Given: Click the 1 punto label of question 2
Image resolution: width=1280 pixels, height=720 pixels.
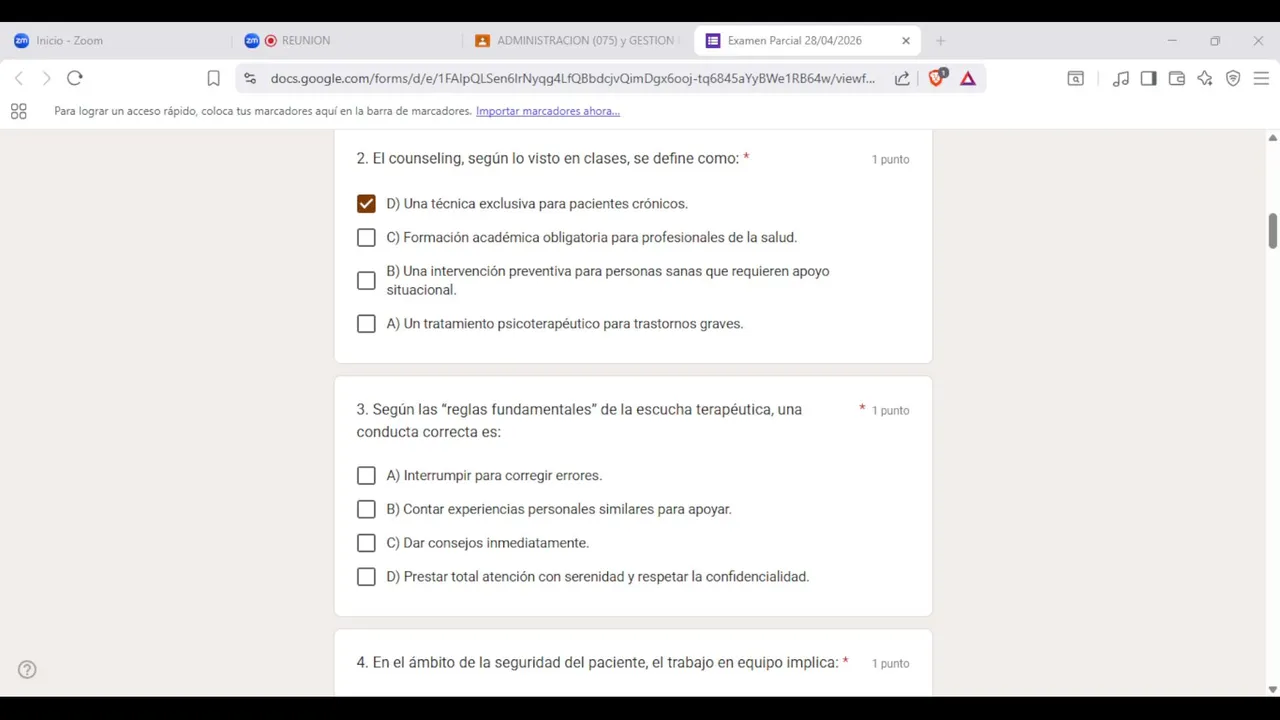Looking at the screenshot, I should (890, 160).
